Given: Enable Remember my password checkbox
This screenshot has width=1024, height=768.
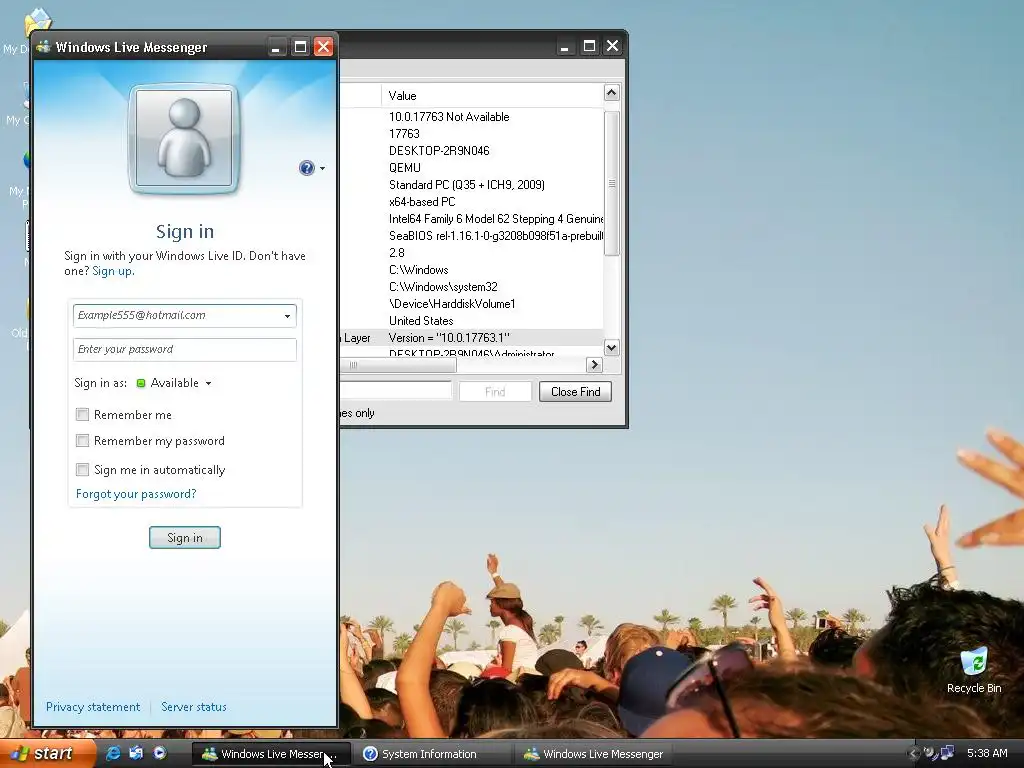Looking at the screenshot, I should 82,441.
